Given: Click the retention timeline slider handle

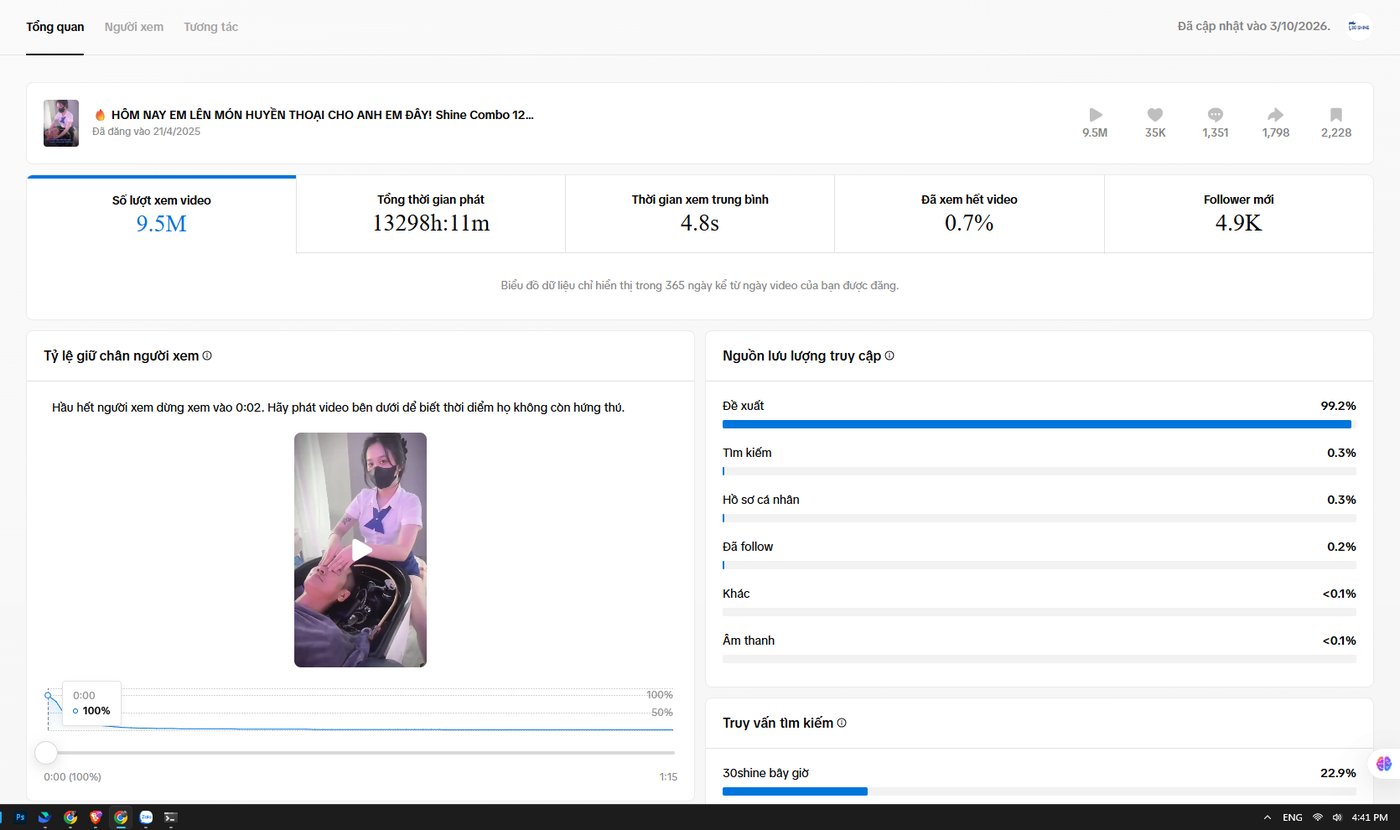Looking at the screenshot, I should (x=46, y=752).
